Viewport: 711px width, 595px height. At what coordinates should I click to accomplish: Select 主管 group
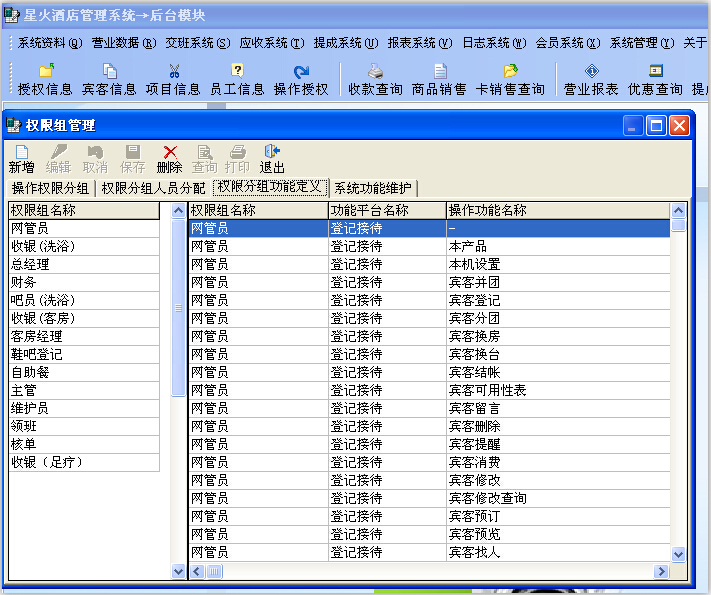point(84,390)
